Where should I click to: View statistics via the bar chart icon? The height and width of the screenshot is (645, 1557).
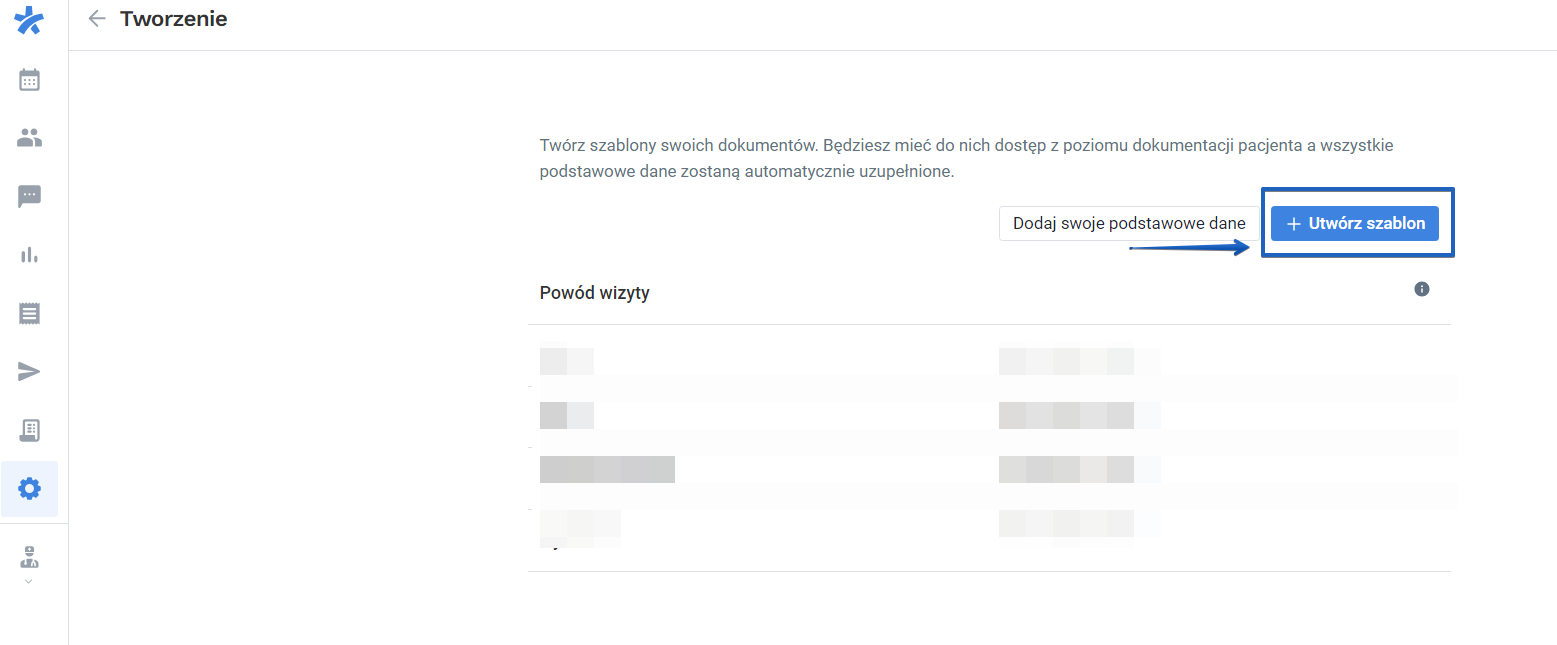[29, 255]
